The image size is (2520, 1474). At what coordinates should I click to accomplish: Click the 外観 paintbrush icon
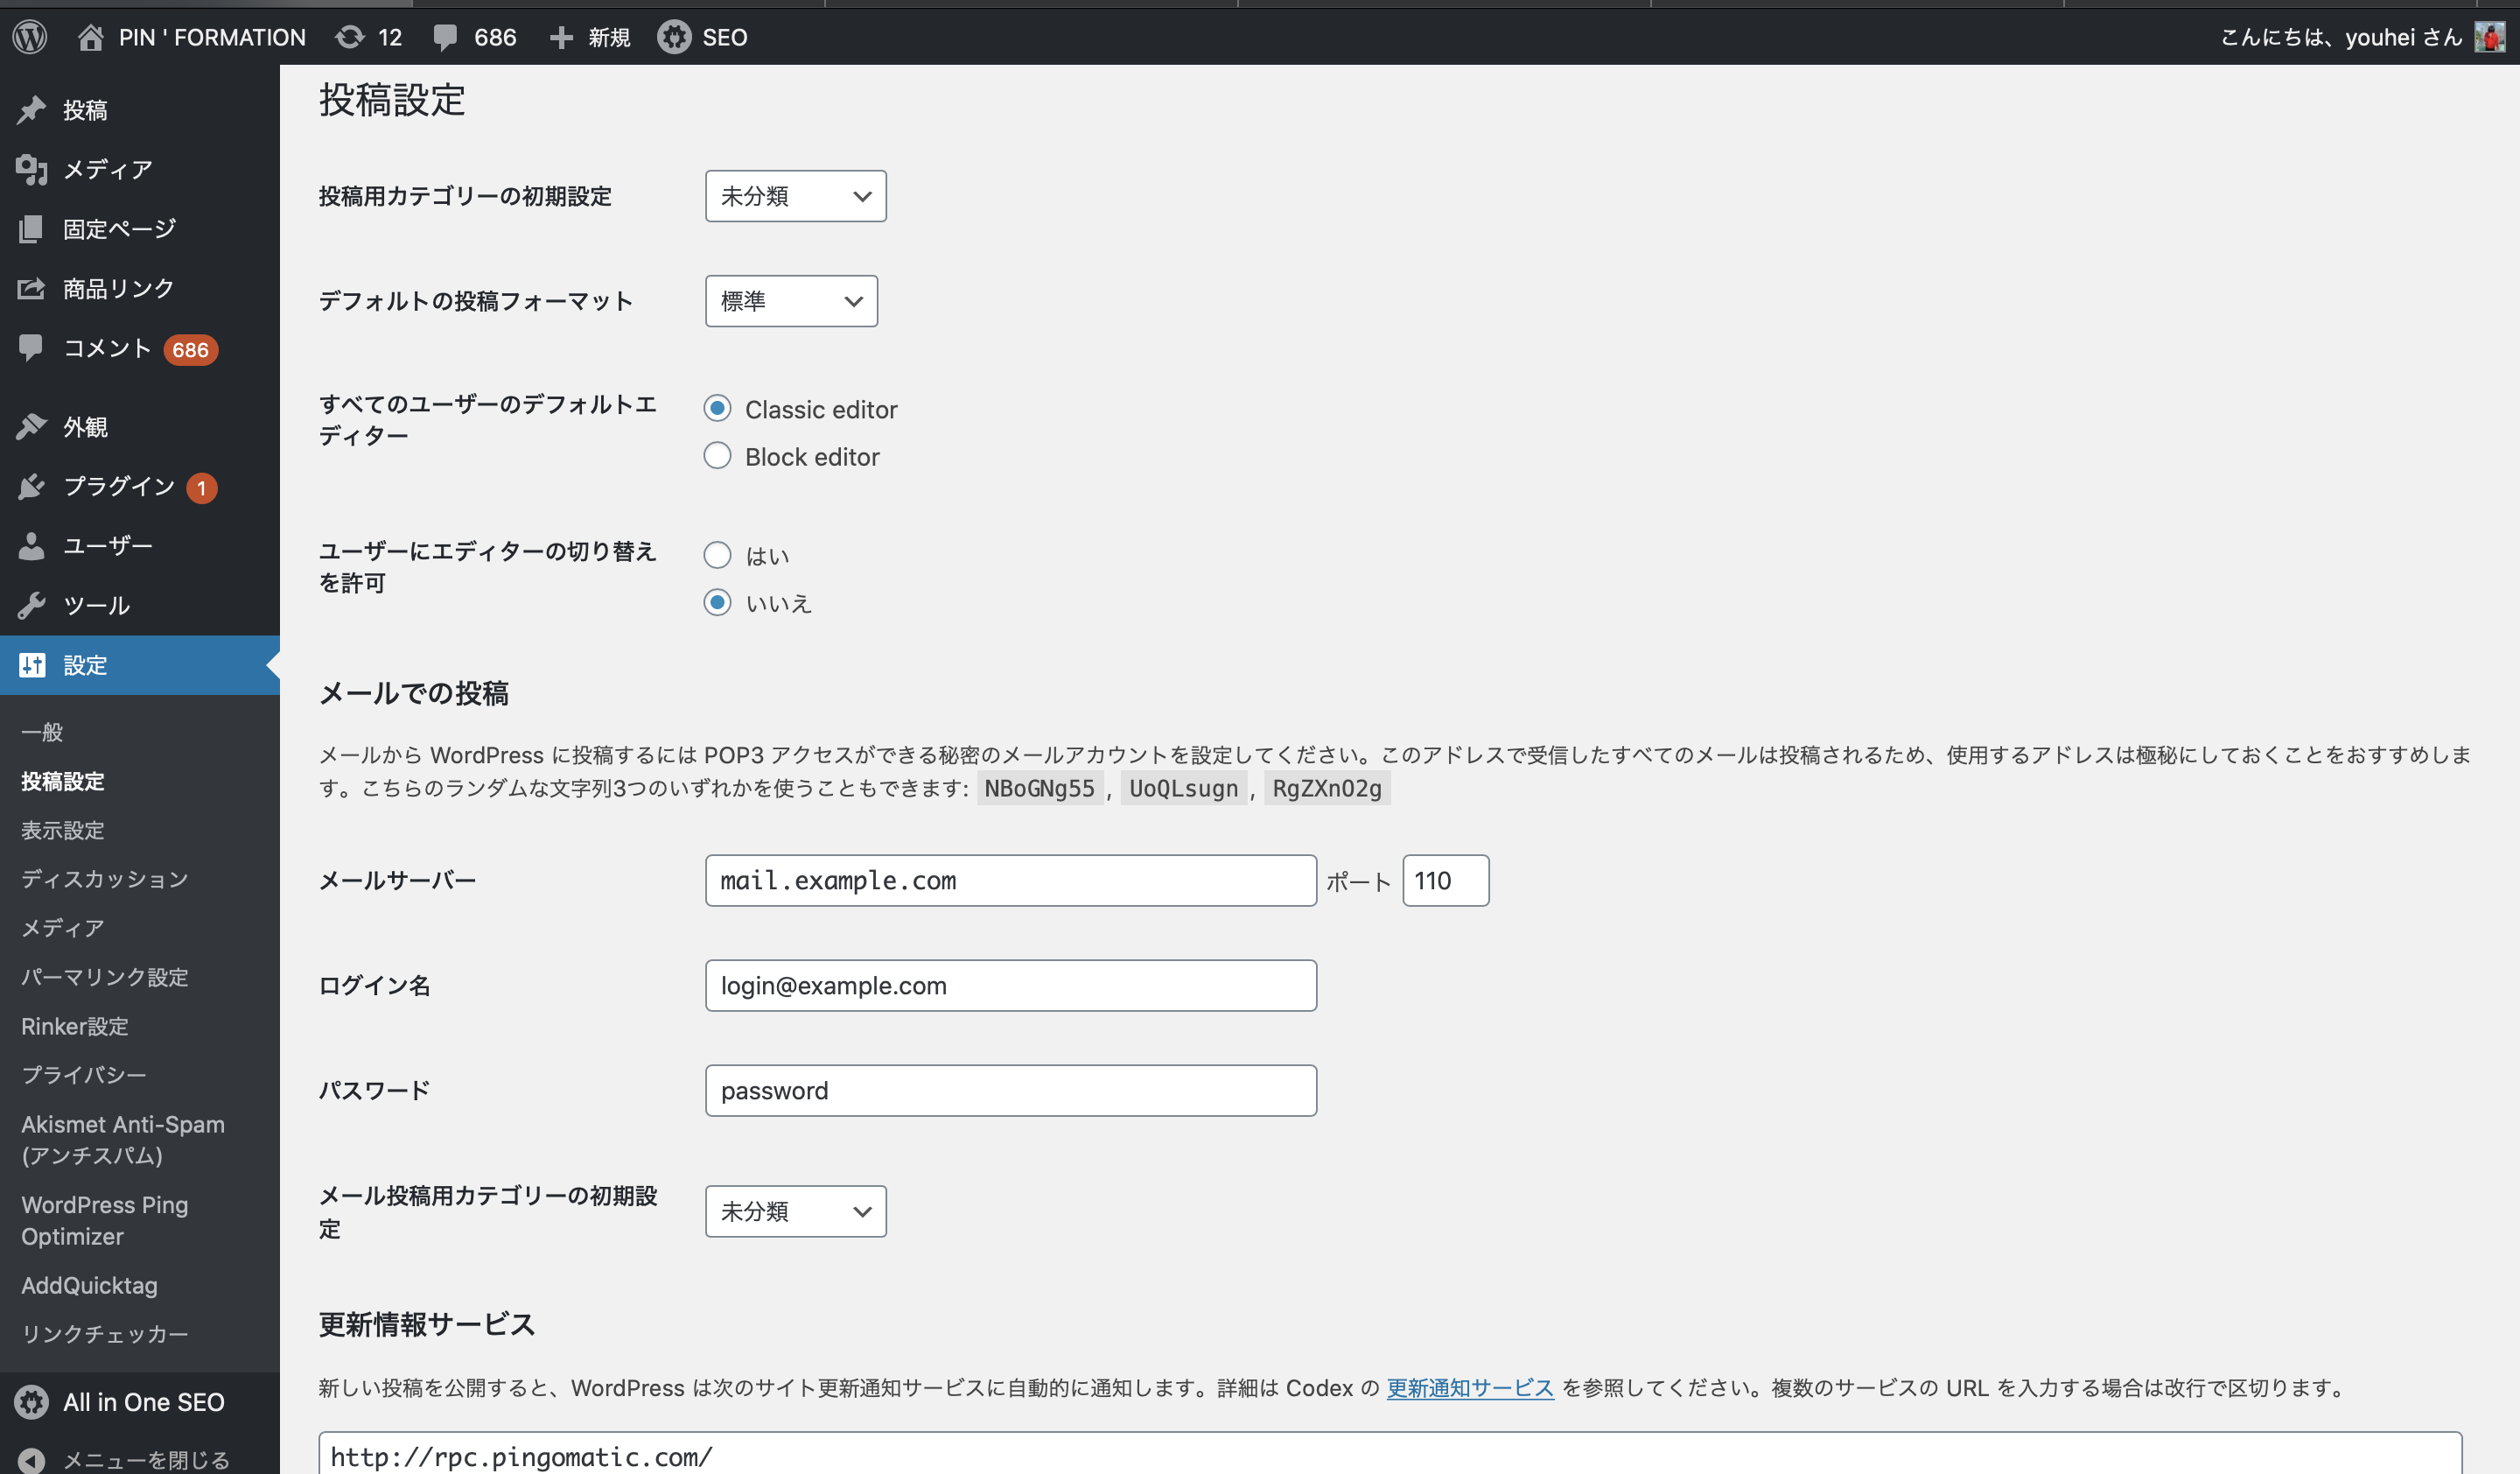[x=32, y=427]
